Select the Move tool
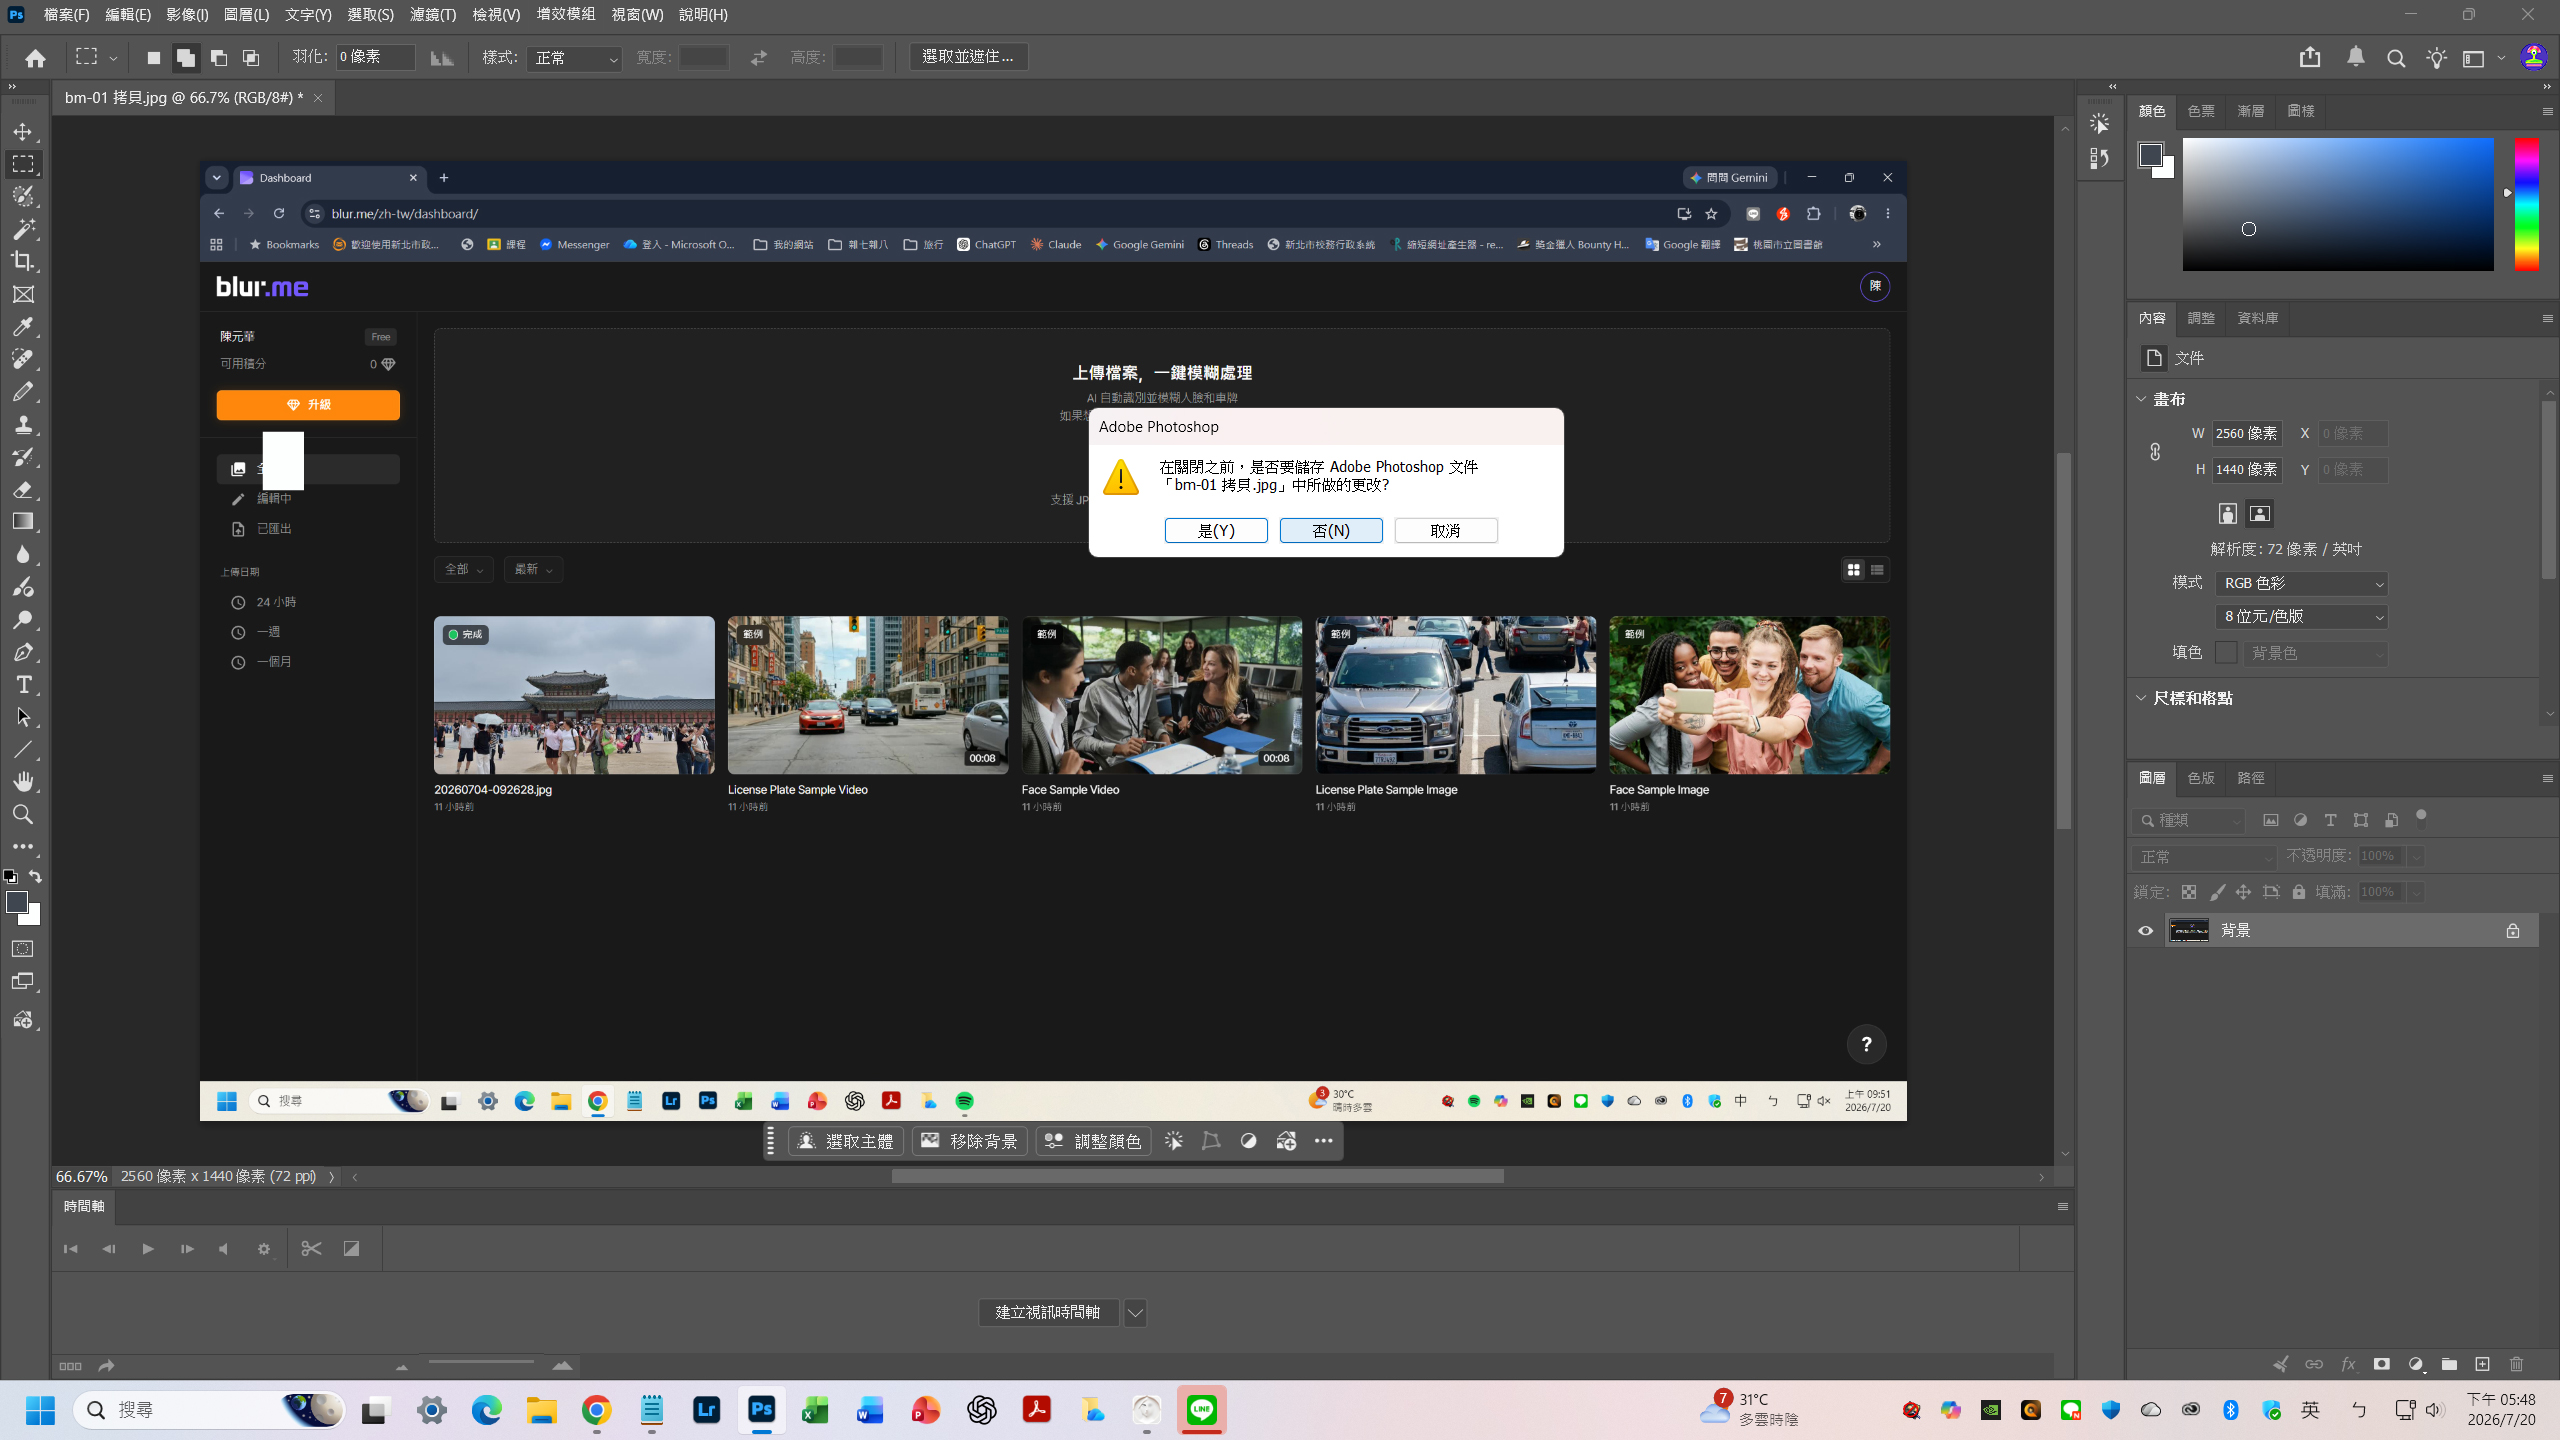Image resolution: width=2560 pixels, height=1440 pixels. 23,132
